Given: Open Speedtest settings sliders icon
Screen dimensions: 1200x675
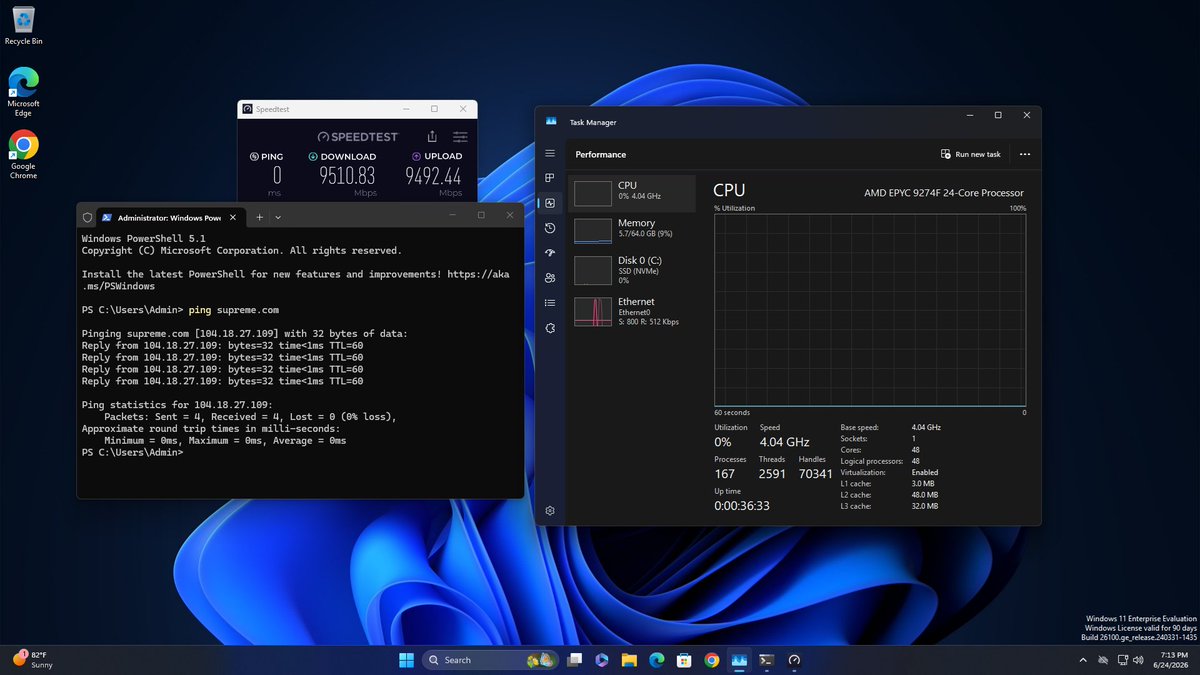Looking at the screenshot, I should (460, 136).
